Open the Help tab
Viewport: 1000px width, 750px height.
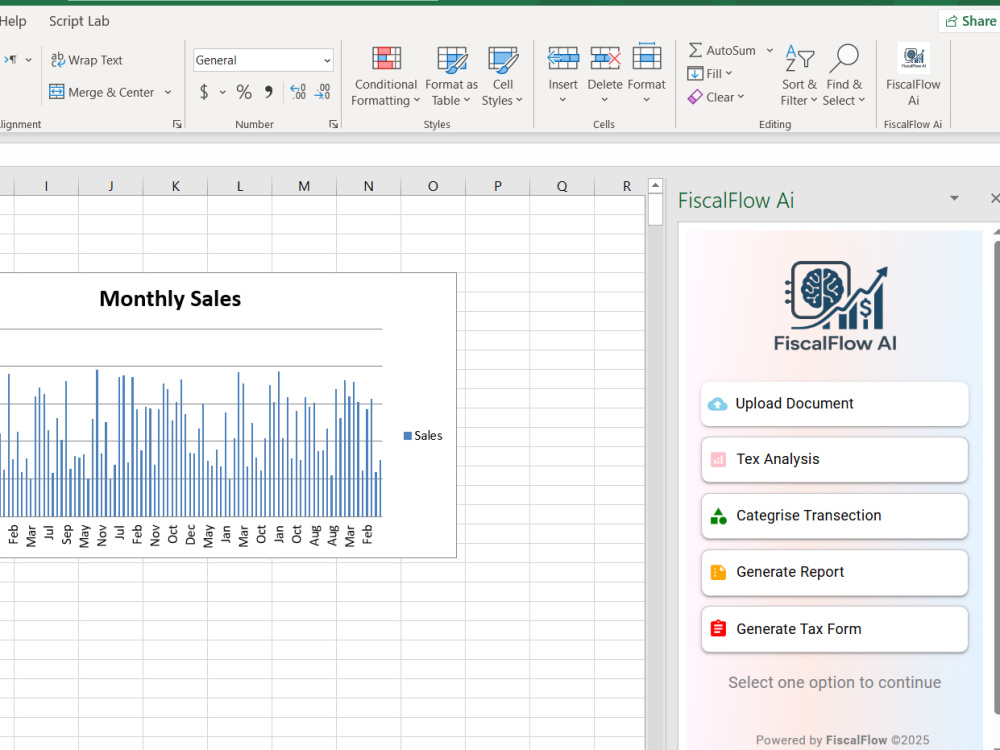[13, 21]
